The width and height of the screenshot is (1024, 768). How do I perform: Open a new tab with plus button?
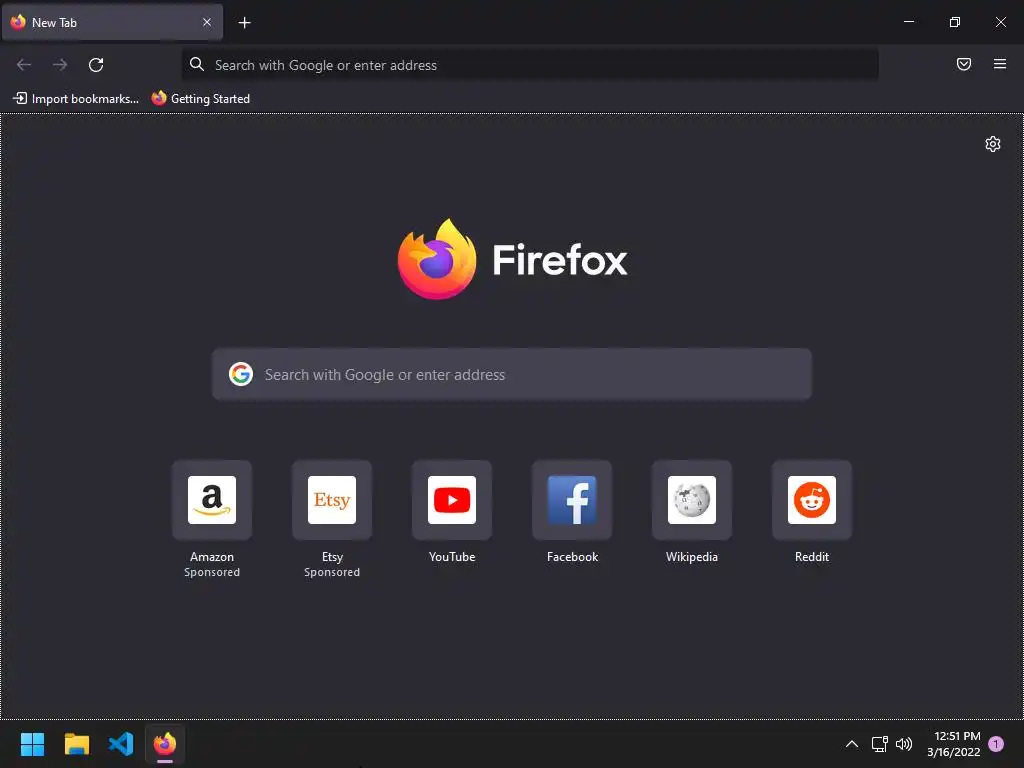[244, 23]
